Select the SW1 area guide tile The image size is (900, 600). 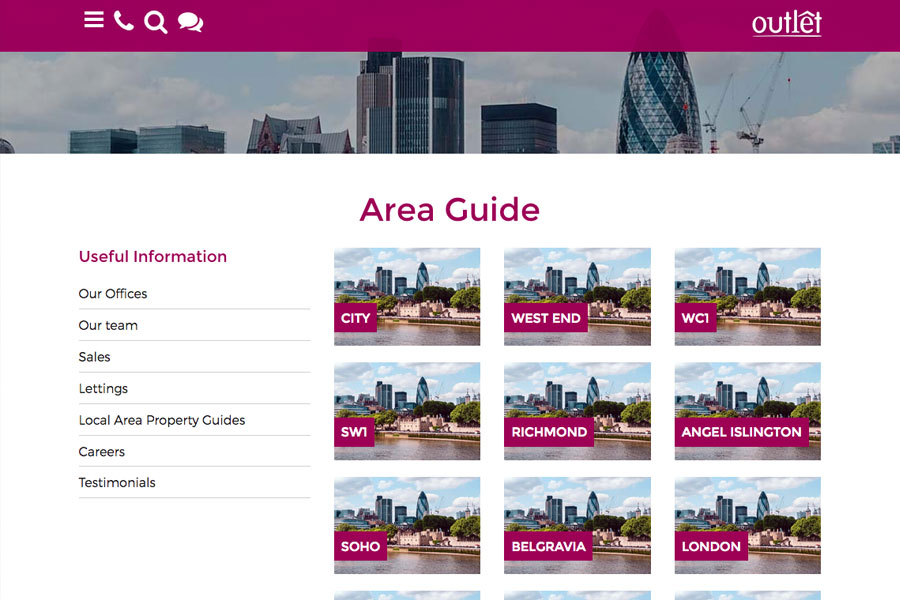coord(407,411)
